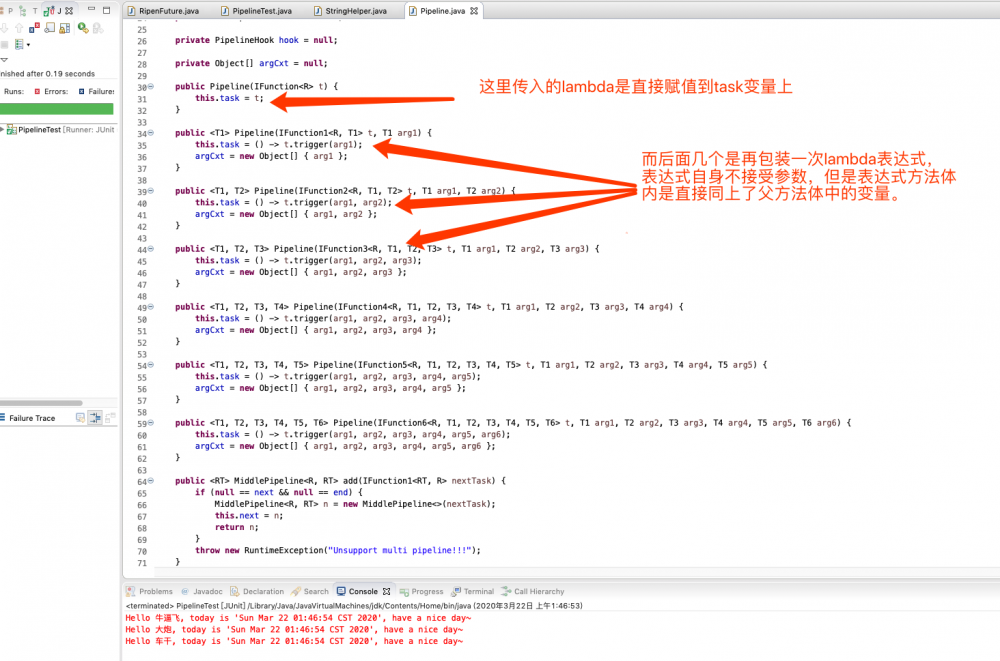The width and height of the screenshot is (1000, 661).
Task: Open the Declaration view tab
Action: [257, 591]
